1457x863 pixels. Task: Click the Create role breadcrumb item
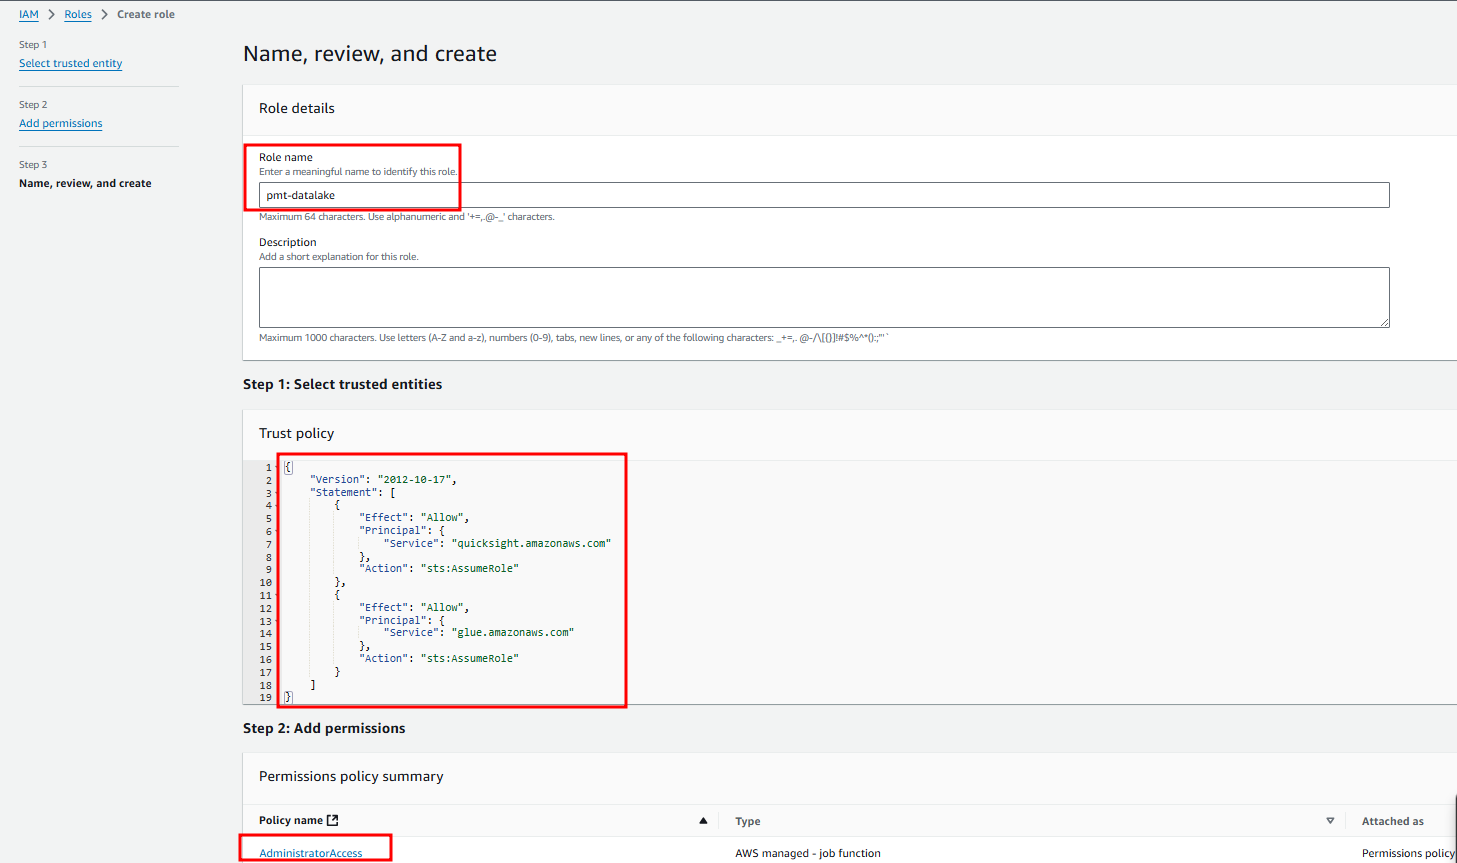click(146, 14)
